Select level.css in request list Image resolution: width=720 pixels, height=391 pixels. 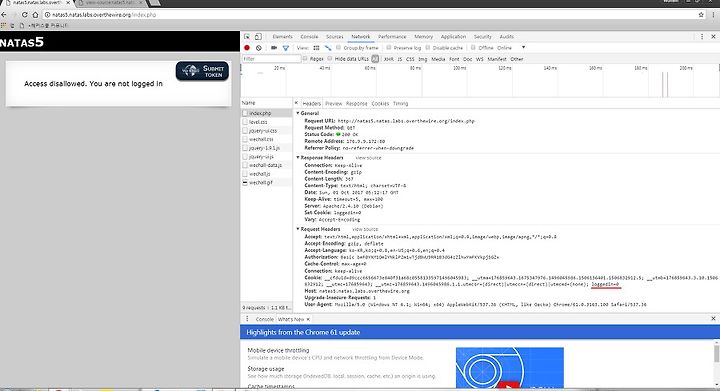click(267, 122)
